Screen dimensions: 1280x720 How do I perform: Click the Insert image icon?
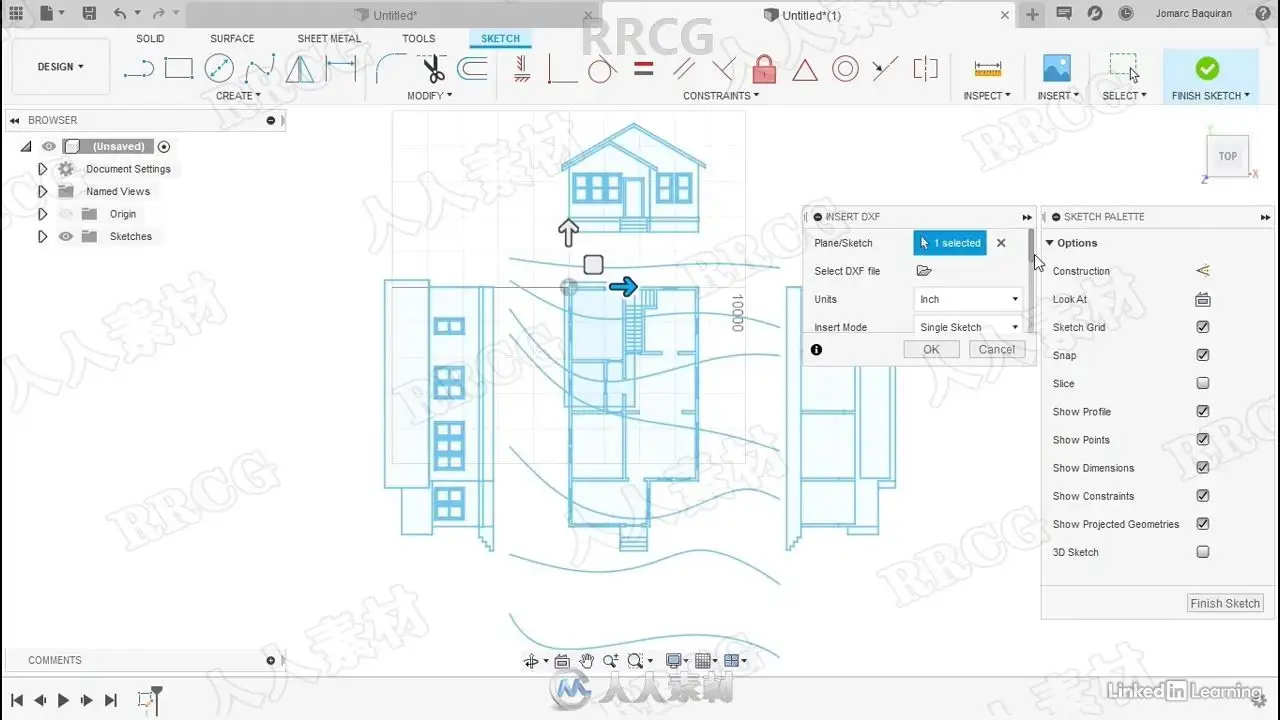click(x=1057, y=68)
